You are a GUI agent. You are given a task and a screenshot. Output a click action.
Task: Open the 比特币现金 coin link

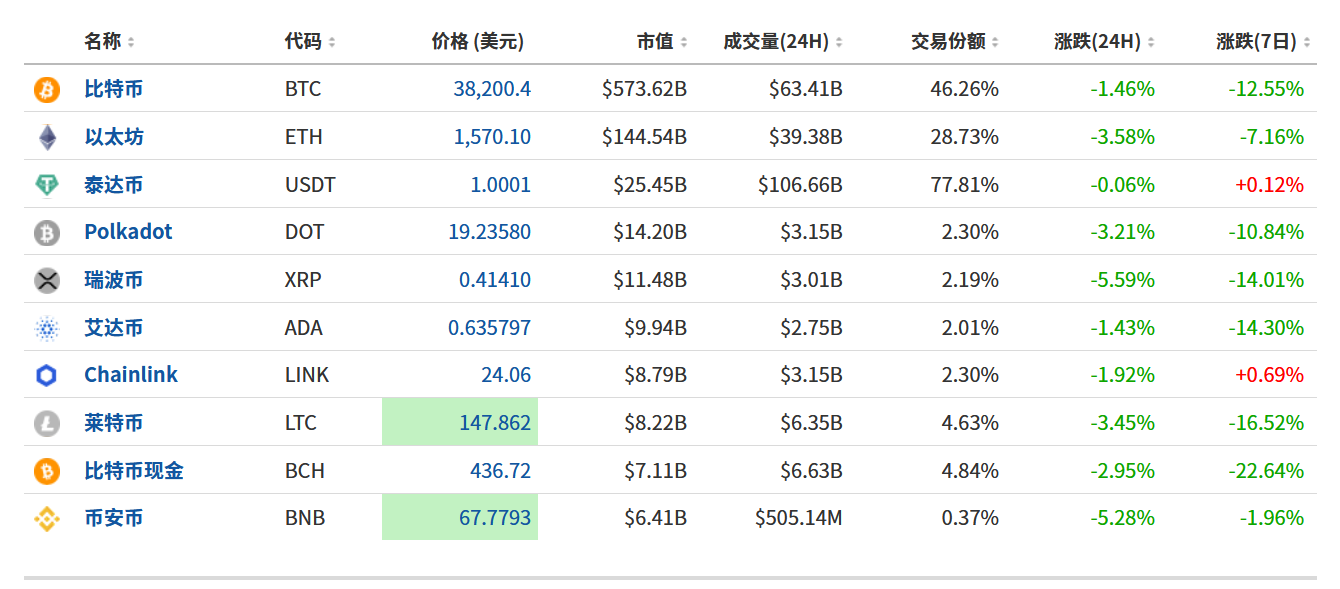pos(134,471)
